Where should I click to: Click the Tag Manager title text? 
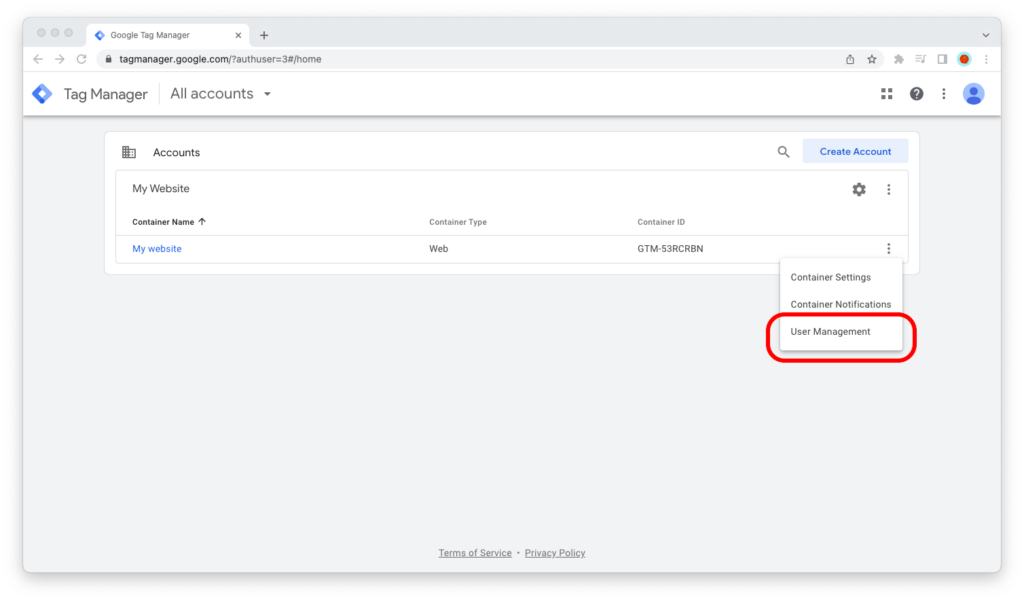click(x=105, y=94)
